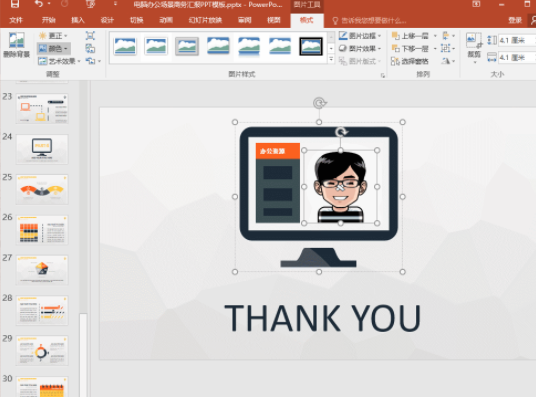Switch to the 审阅 (Review) tab
536x399 pixels.
point(244,20)
